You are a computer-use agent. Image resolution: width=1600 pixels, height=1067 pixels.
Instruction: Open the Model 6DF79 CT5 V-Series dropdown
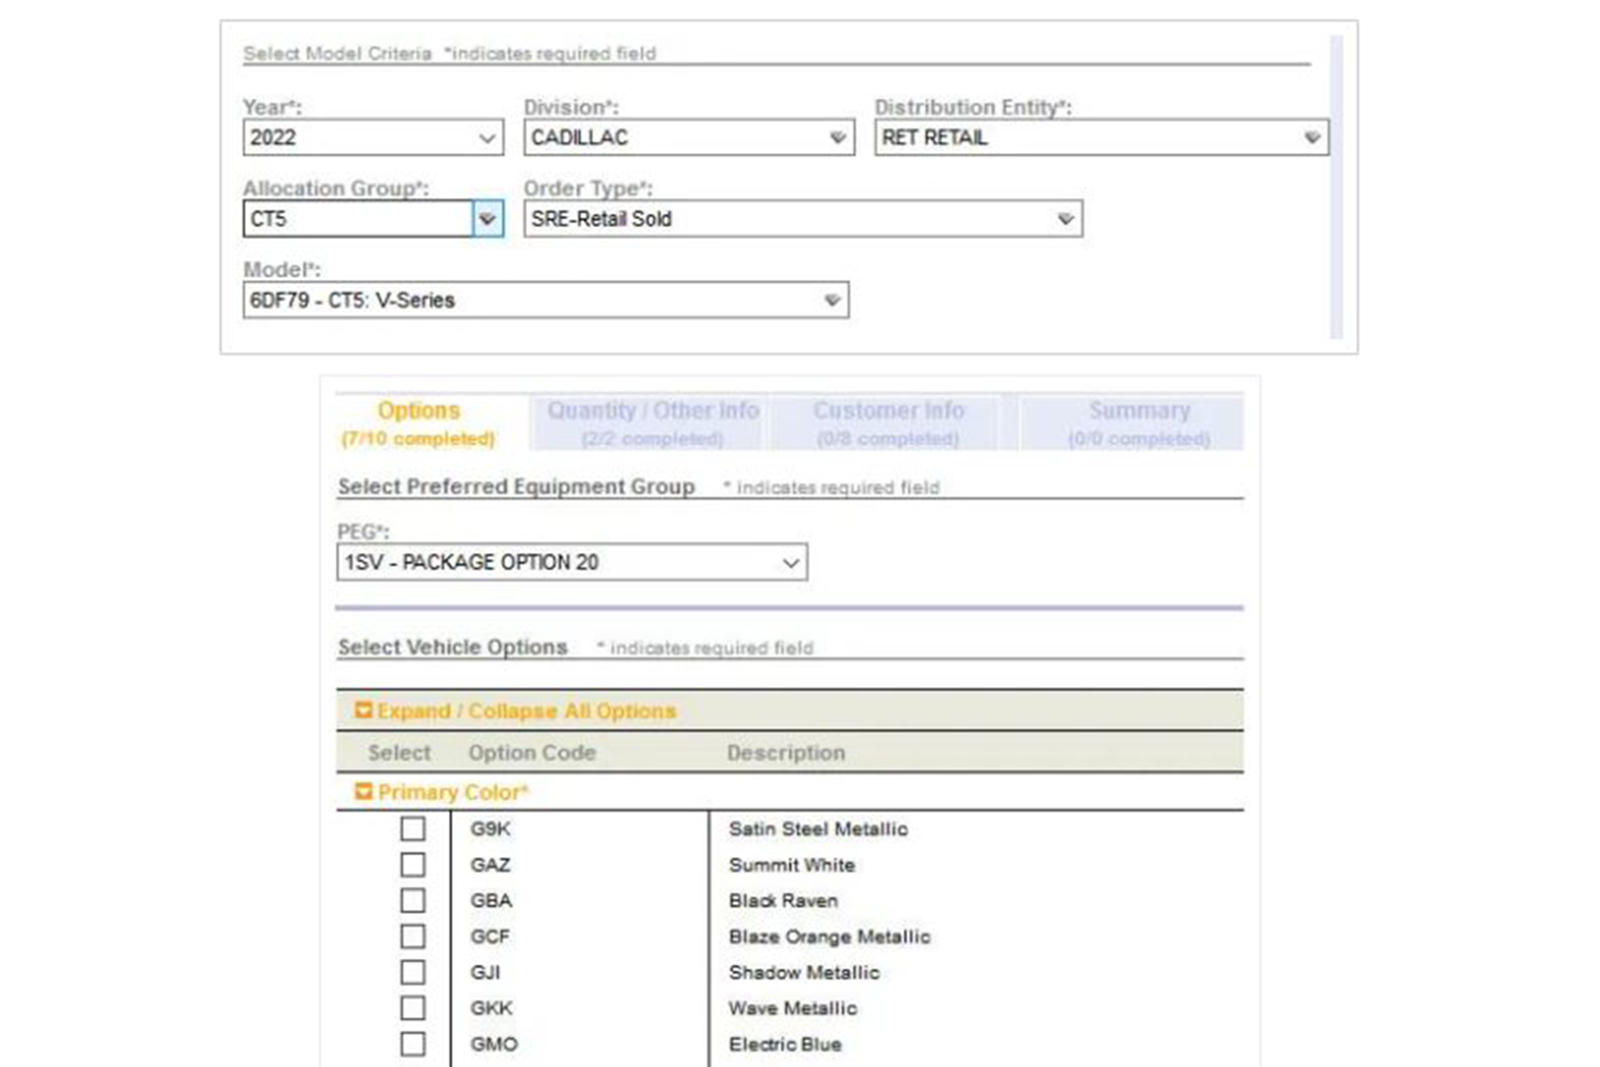coord(546,300)
